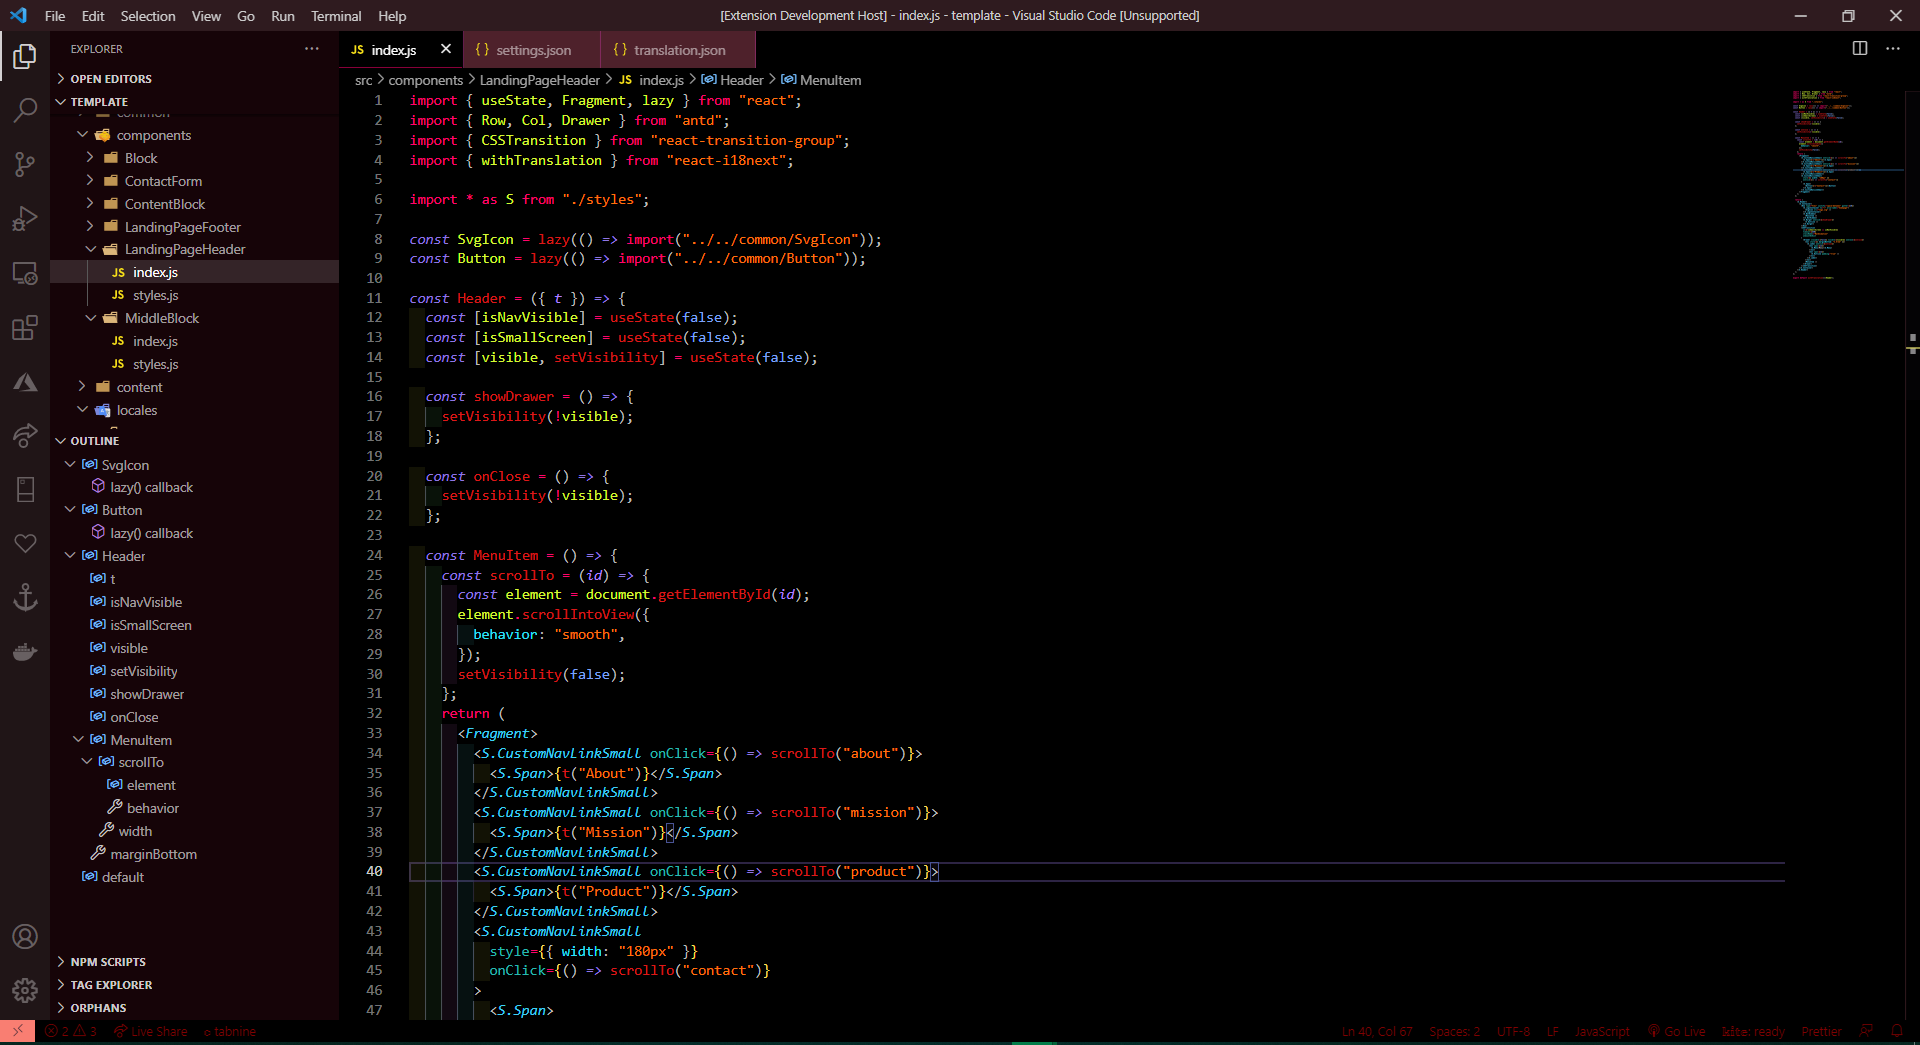
Task: Open the Run and Debug view
Action: pyautogui.click(x=25, y=219)
